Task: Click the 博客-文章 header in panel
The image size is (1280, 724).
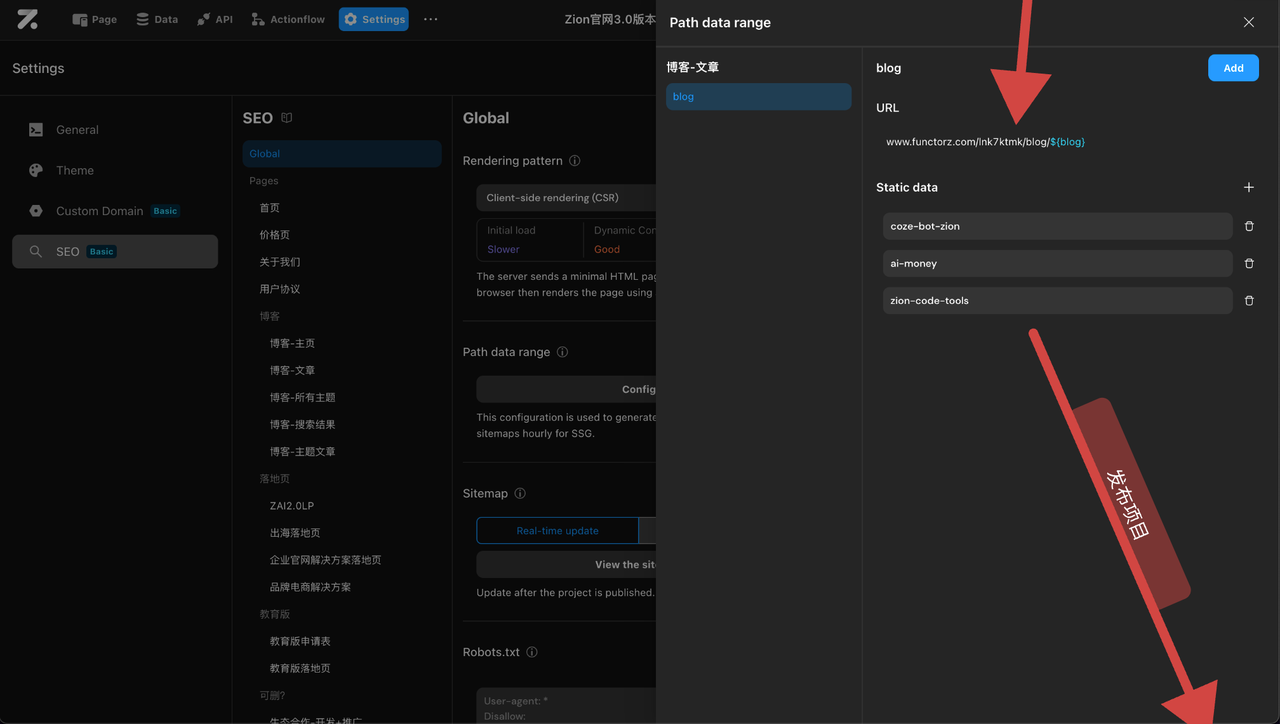Action: pos(693,67)
